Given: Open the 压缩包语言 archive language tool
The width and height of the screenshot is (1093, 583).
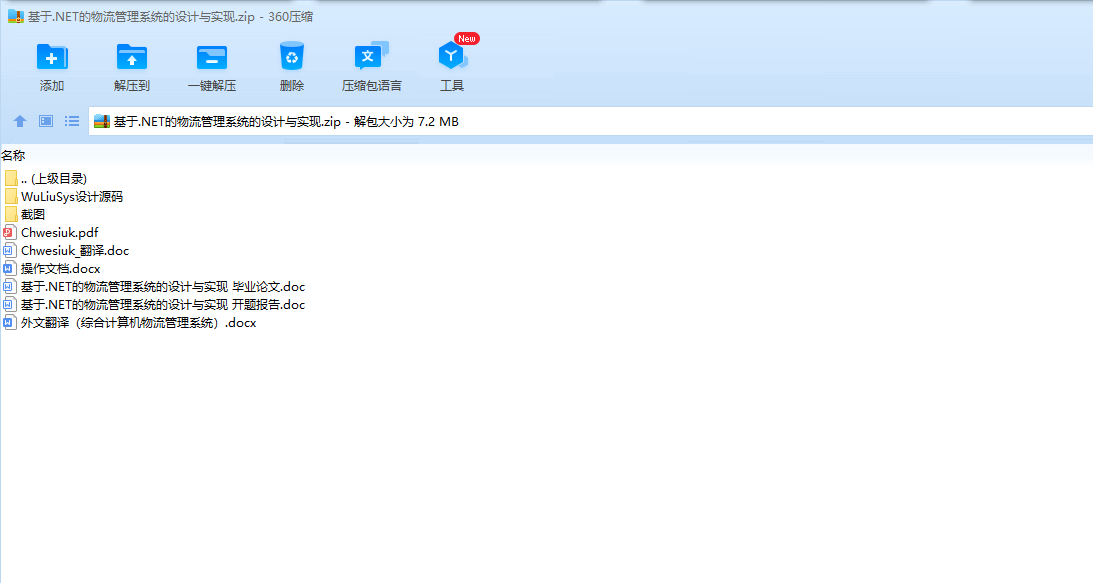Looking at the screenshot, I should 371,56.
